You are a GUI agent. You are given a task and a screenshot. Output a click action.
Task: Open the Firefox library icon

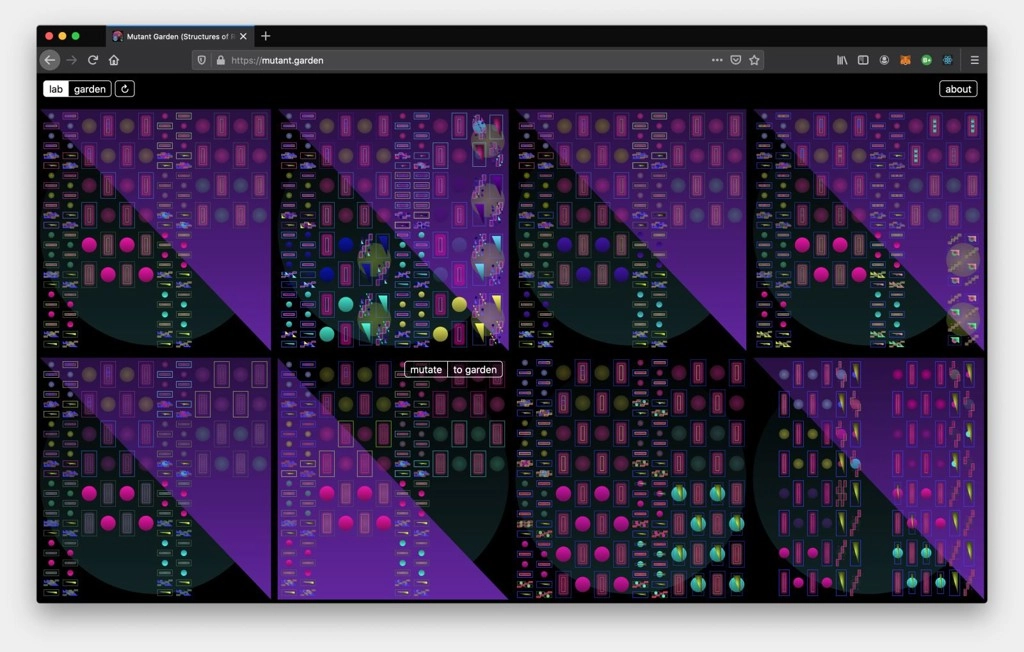click(x=842, y=60)
